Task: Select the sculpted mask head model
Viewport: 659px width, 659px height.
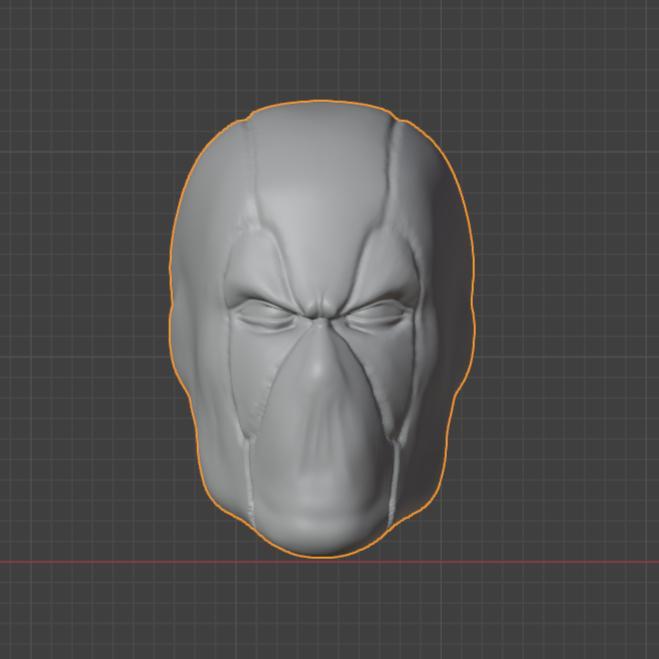Action: (322, 329)
